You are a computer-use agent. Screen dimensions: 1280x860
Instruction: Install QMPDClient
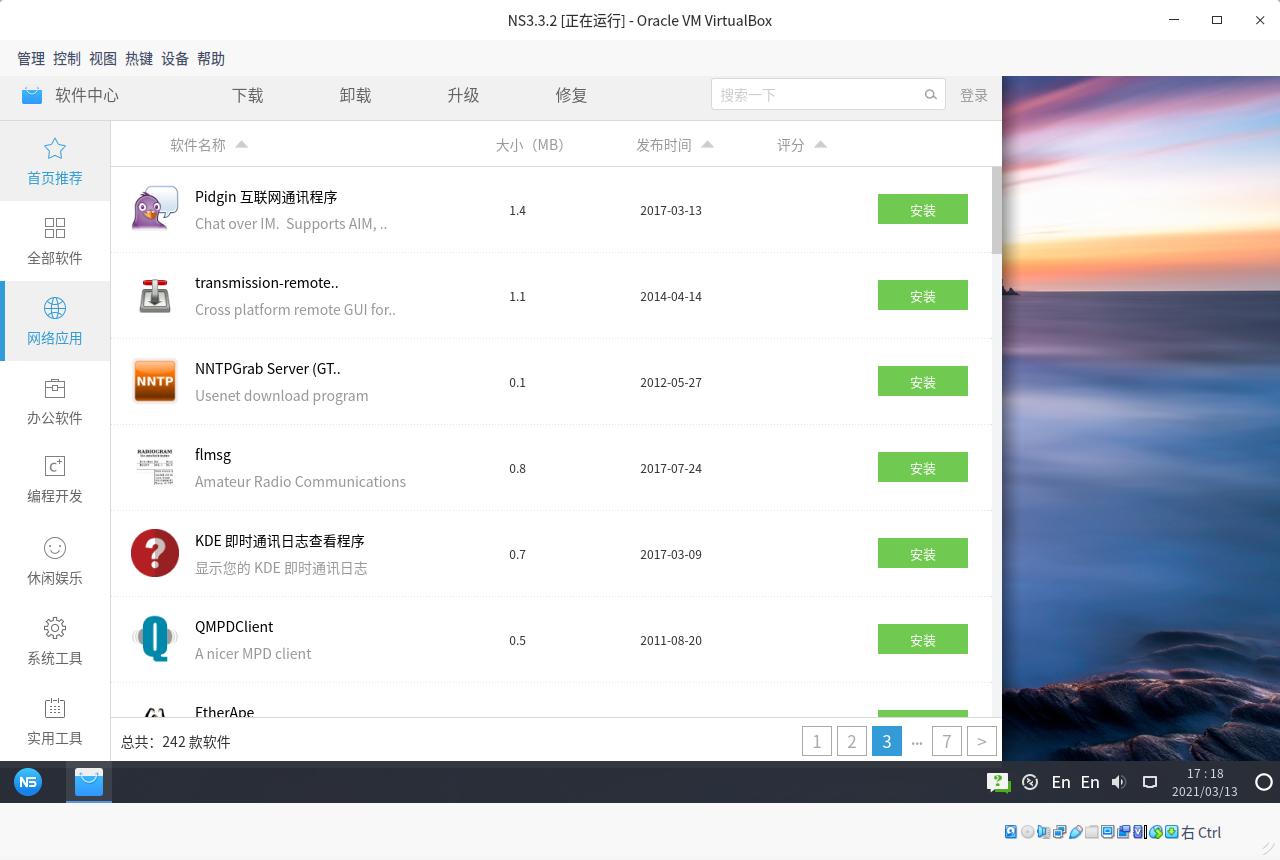(923, 639)
